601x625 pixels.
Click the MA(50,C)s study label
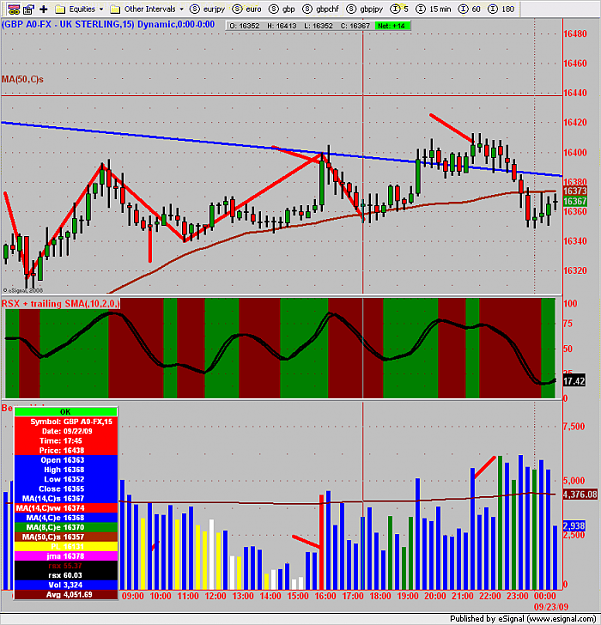(22, 79)
